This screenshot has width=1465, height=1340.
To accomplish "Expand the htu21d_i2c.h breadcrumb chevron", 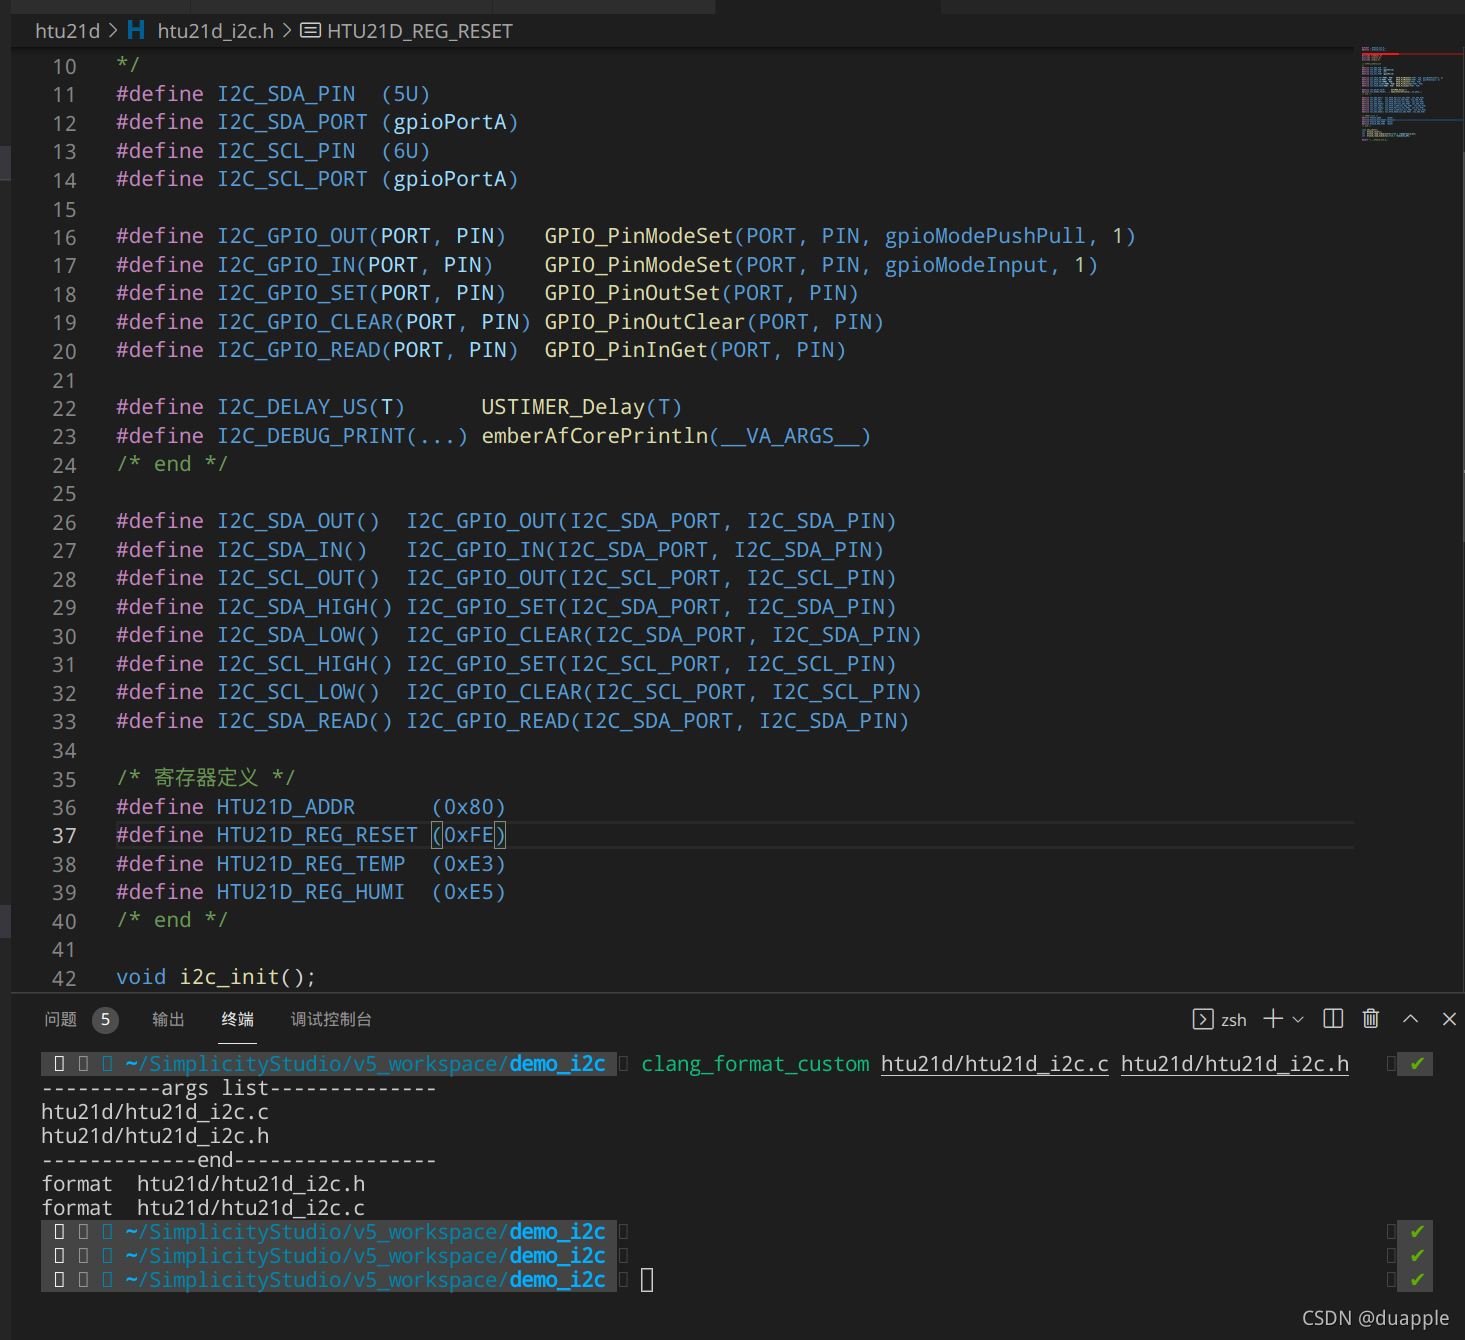I will point(286,30).
